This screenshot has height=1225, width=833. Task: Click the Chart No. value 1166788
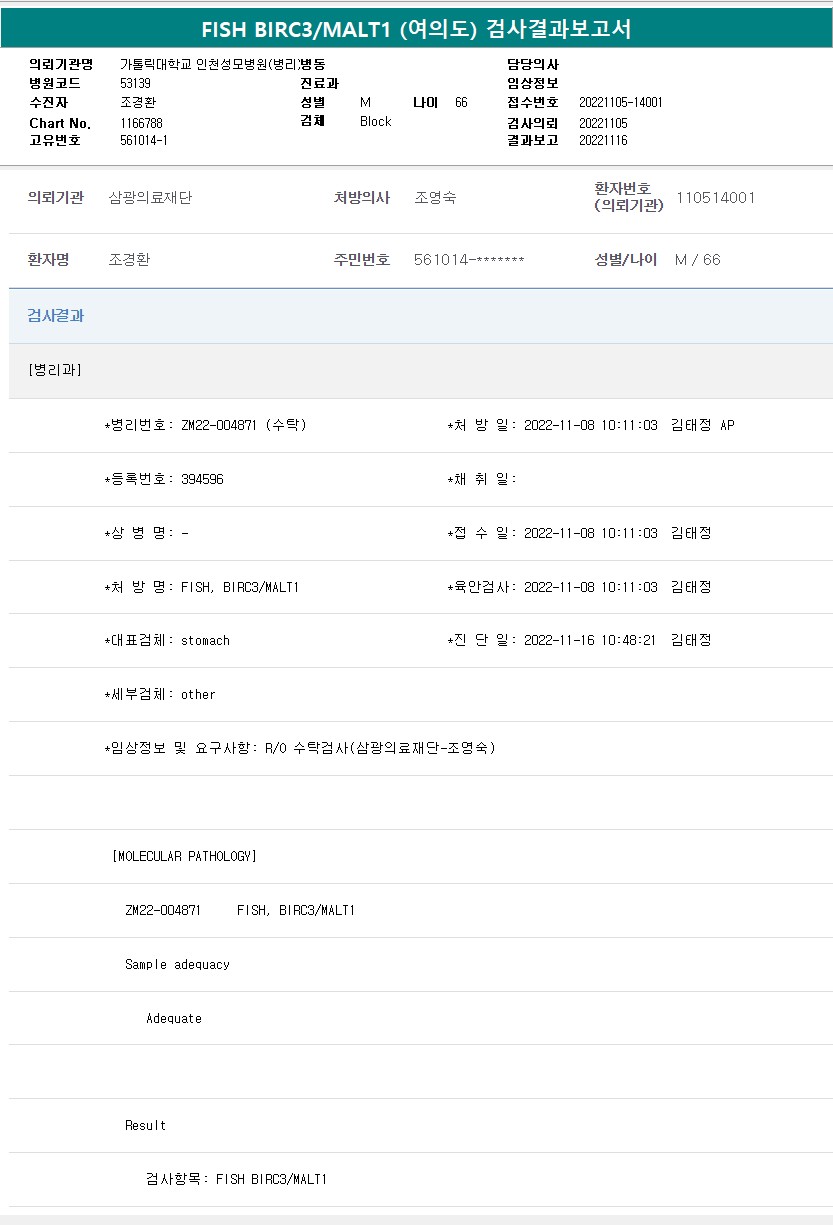coord(141,123)
